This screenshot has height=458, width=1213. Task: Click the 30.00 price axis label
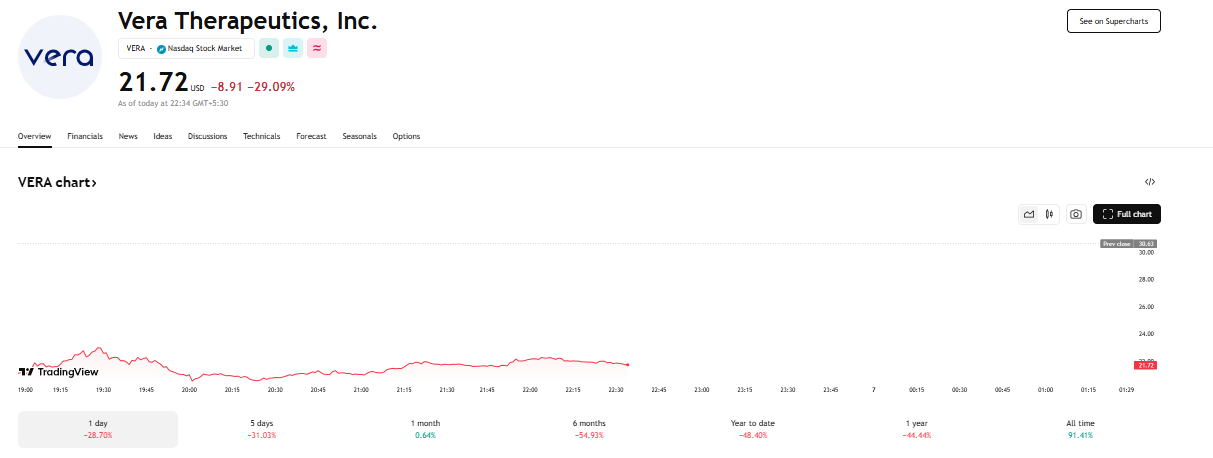(1146, 252)
